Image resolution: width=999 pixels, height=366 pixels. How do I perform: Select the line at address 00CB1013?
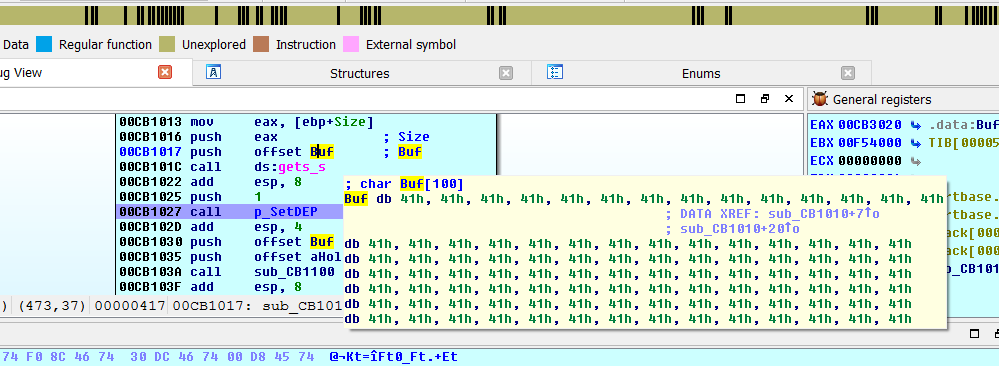tap(306, 122)
